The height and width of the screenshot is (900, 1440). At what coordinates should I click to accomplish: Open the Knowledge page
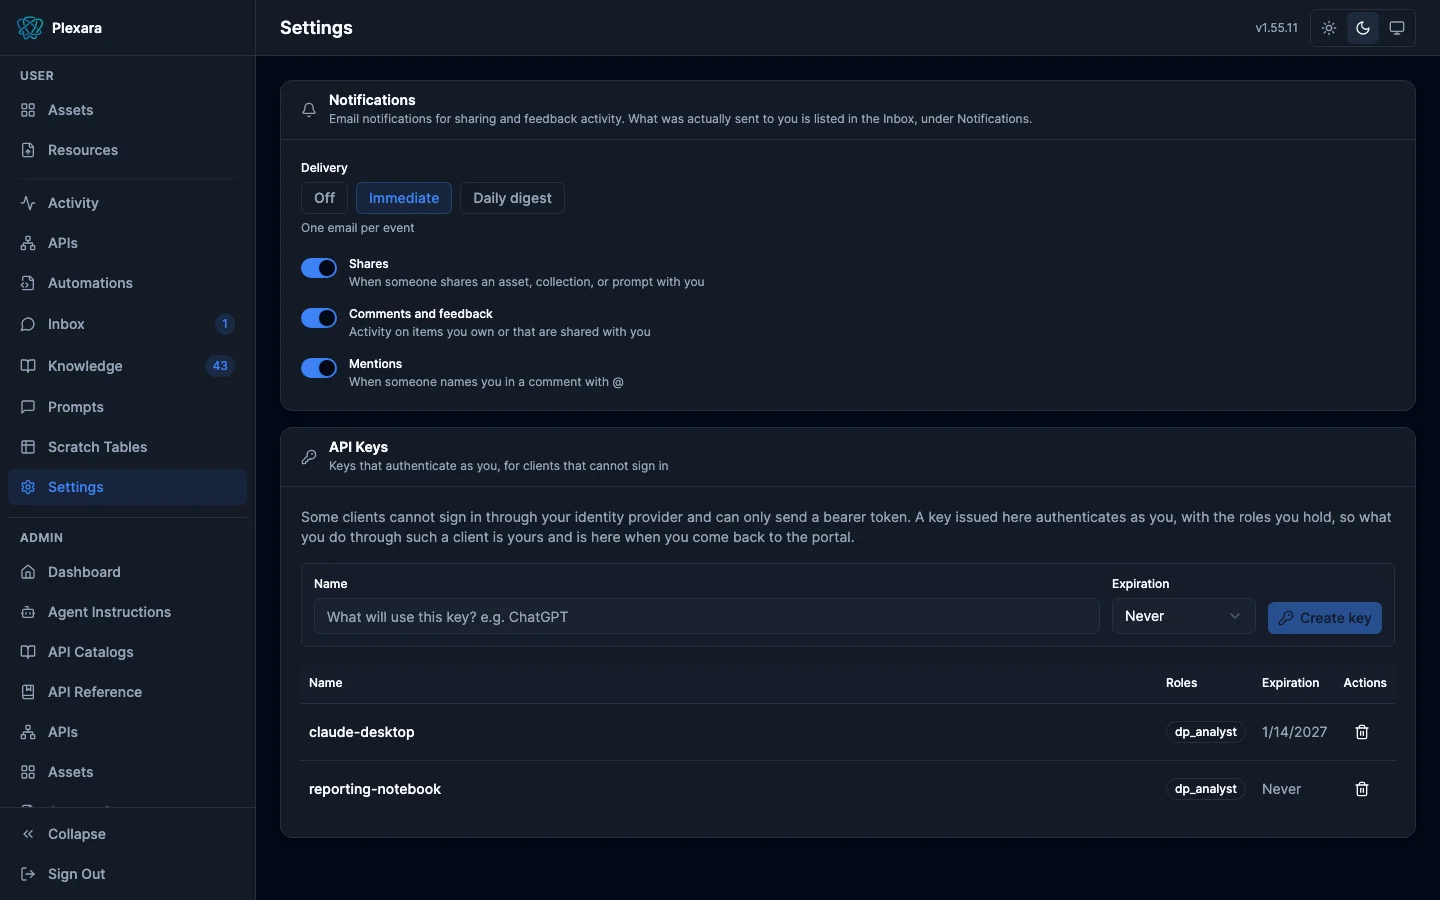pos(127,366)
